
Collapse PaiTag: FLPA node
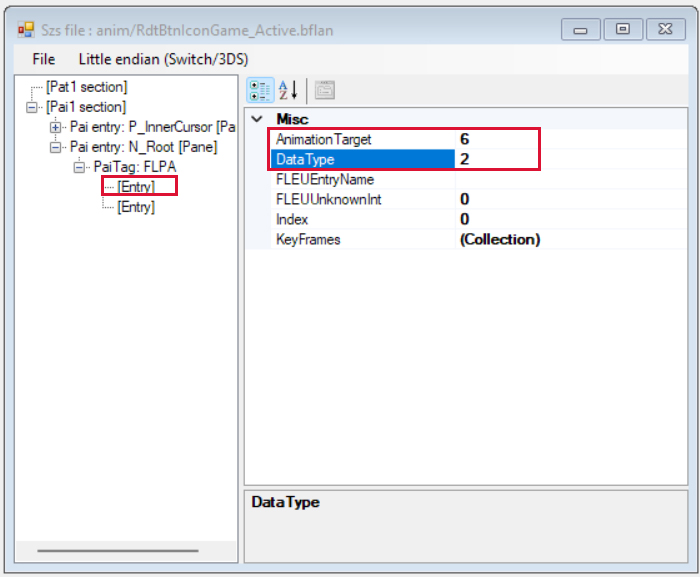point(79,167)
